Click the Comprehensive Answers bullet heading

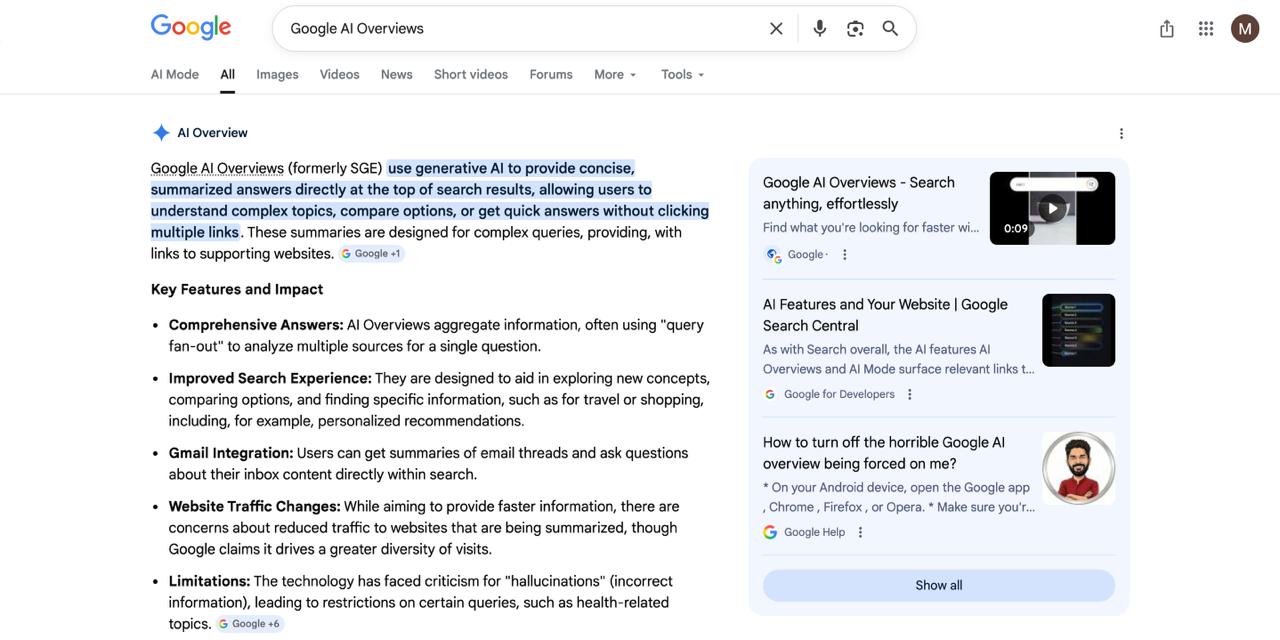tap(256, 325)
